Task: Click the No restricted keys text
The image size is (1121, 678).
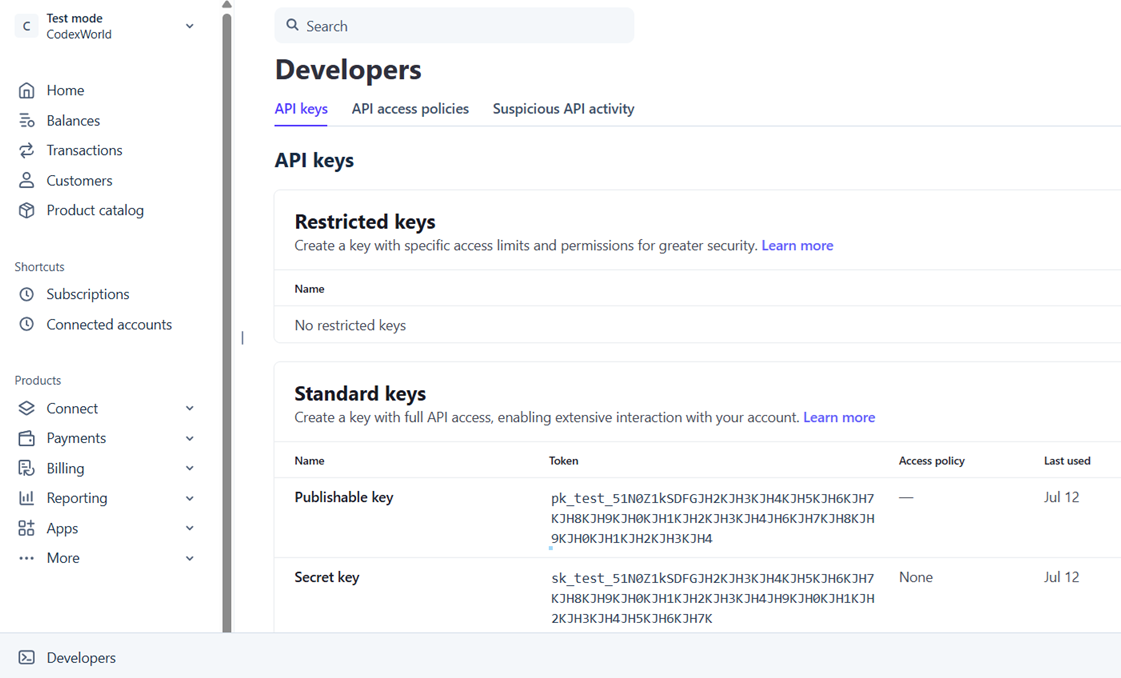Action: [350, 325]
